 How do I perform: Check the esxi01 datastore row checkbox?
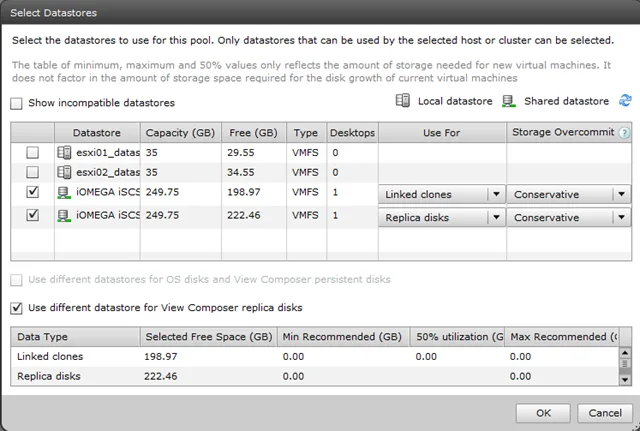33,153
